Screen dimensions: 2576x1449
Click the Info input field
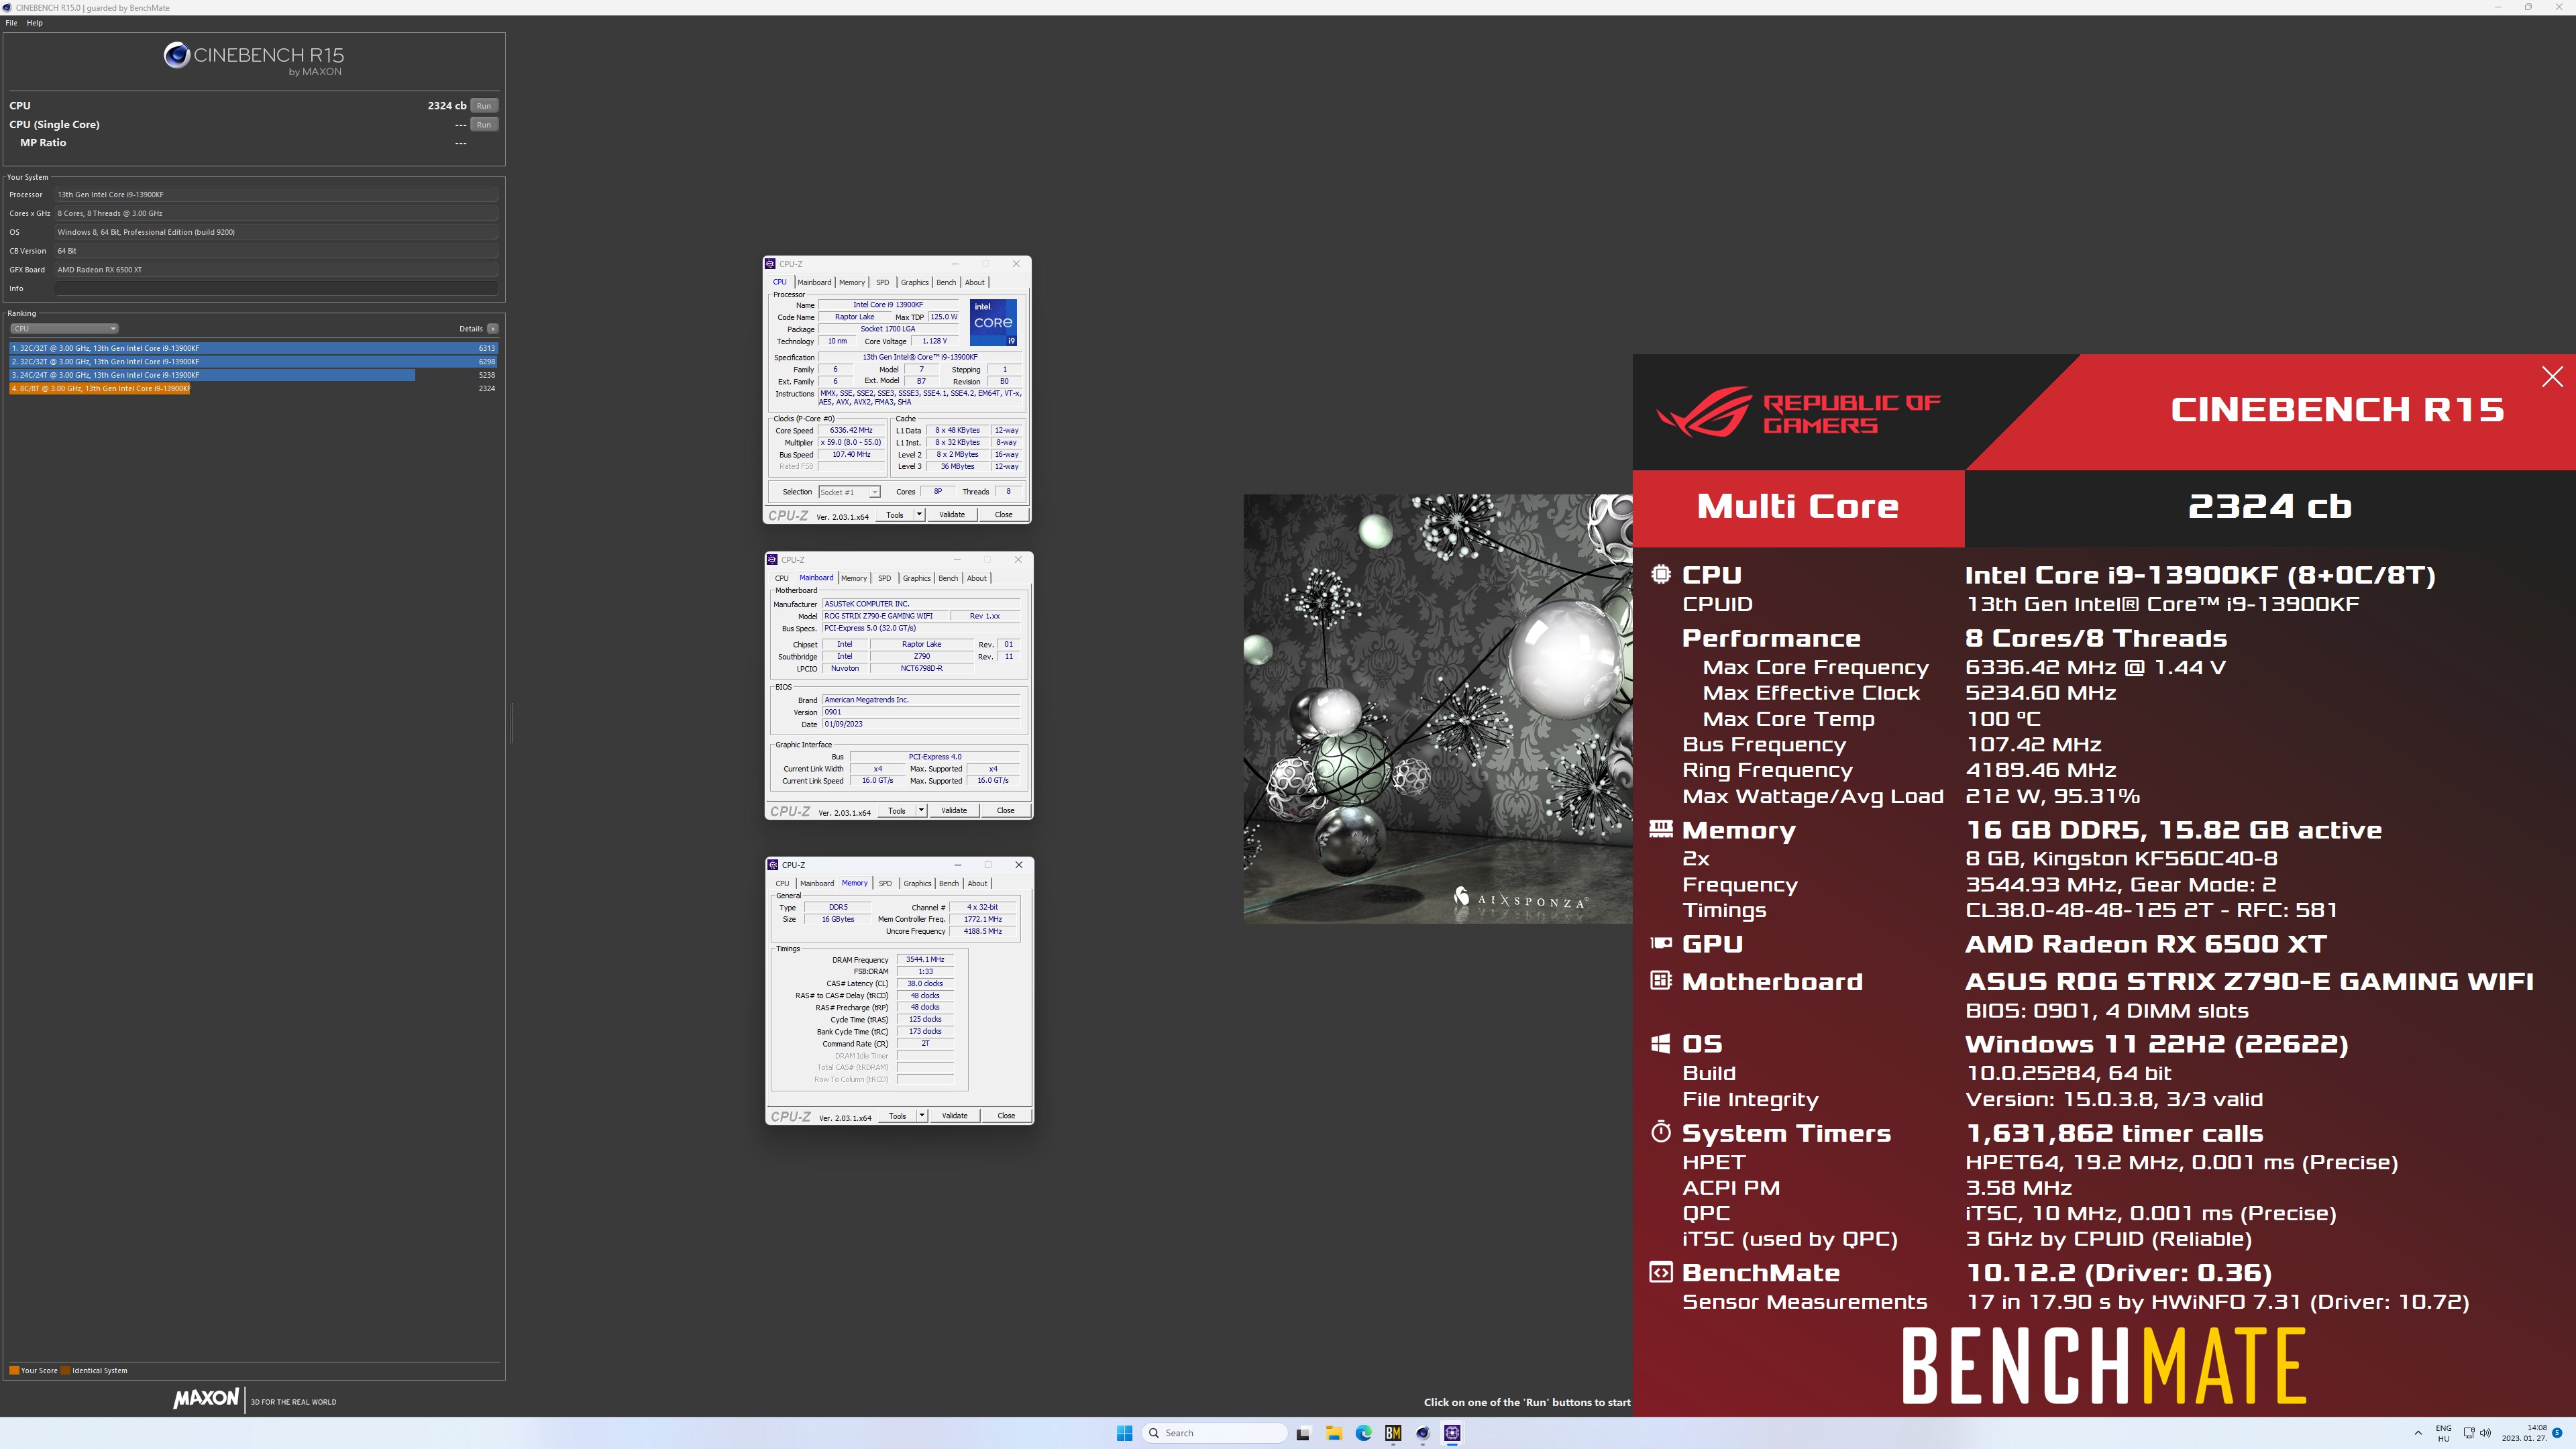(x=276, y=288)
